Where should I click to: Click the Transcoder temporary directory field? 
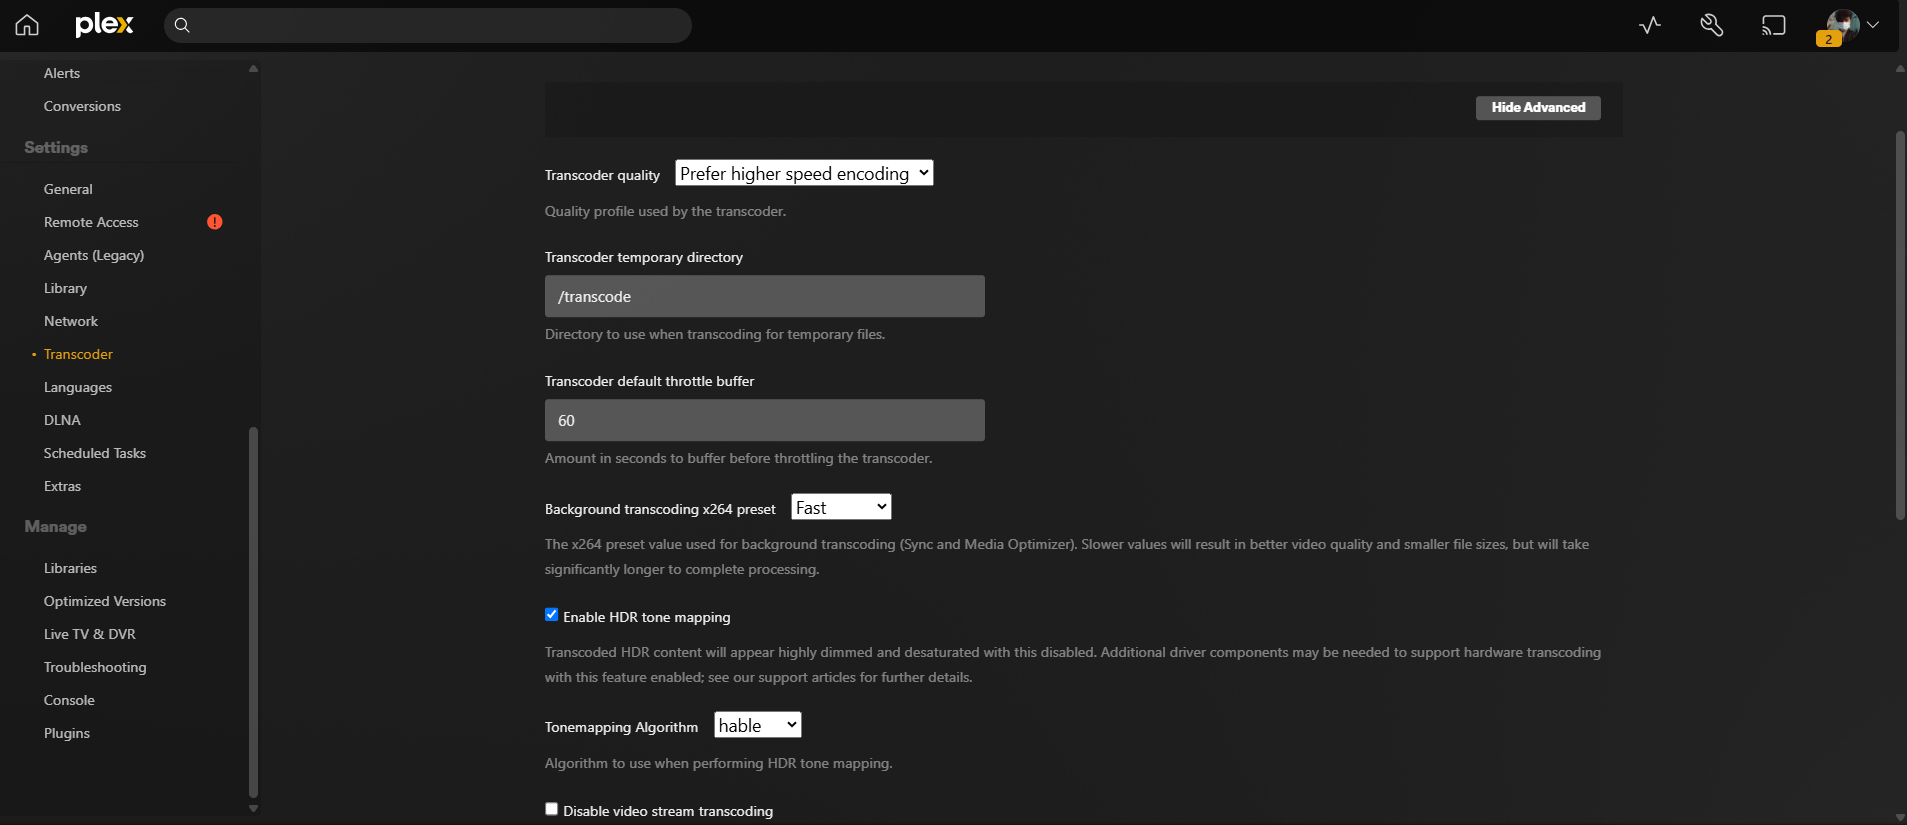pos(764,296)
